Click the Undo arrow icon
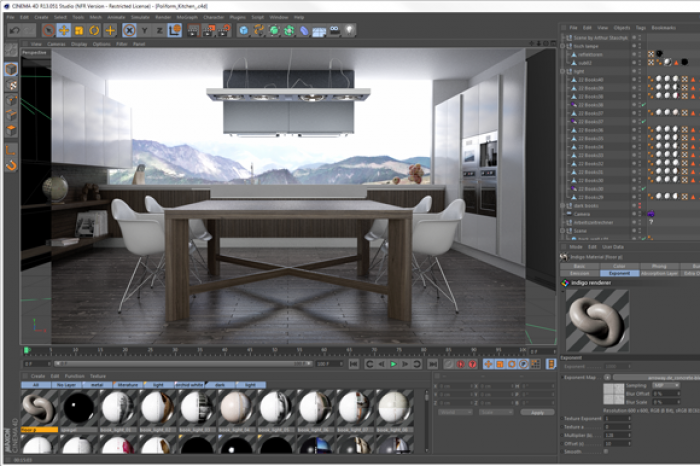This screenshot has width=700, height=466. [14, 30]
